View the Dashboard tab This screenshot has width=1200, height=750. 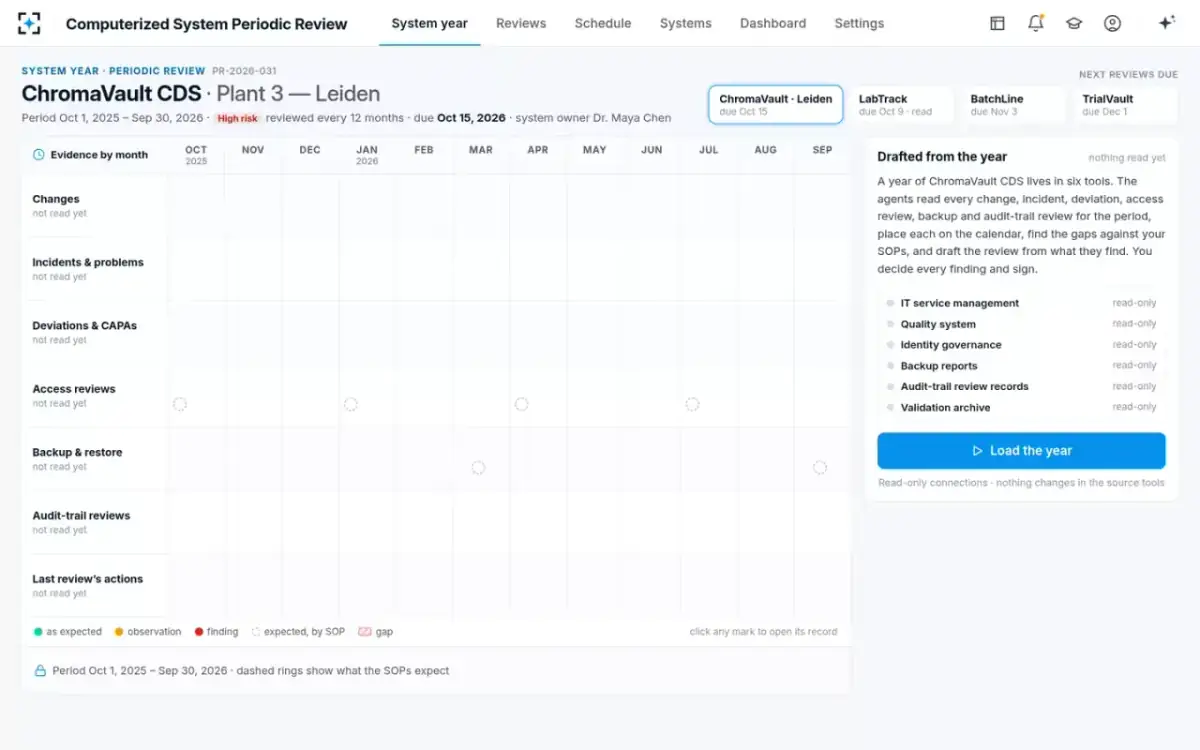pos(773,23)
